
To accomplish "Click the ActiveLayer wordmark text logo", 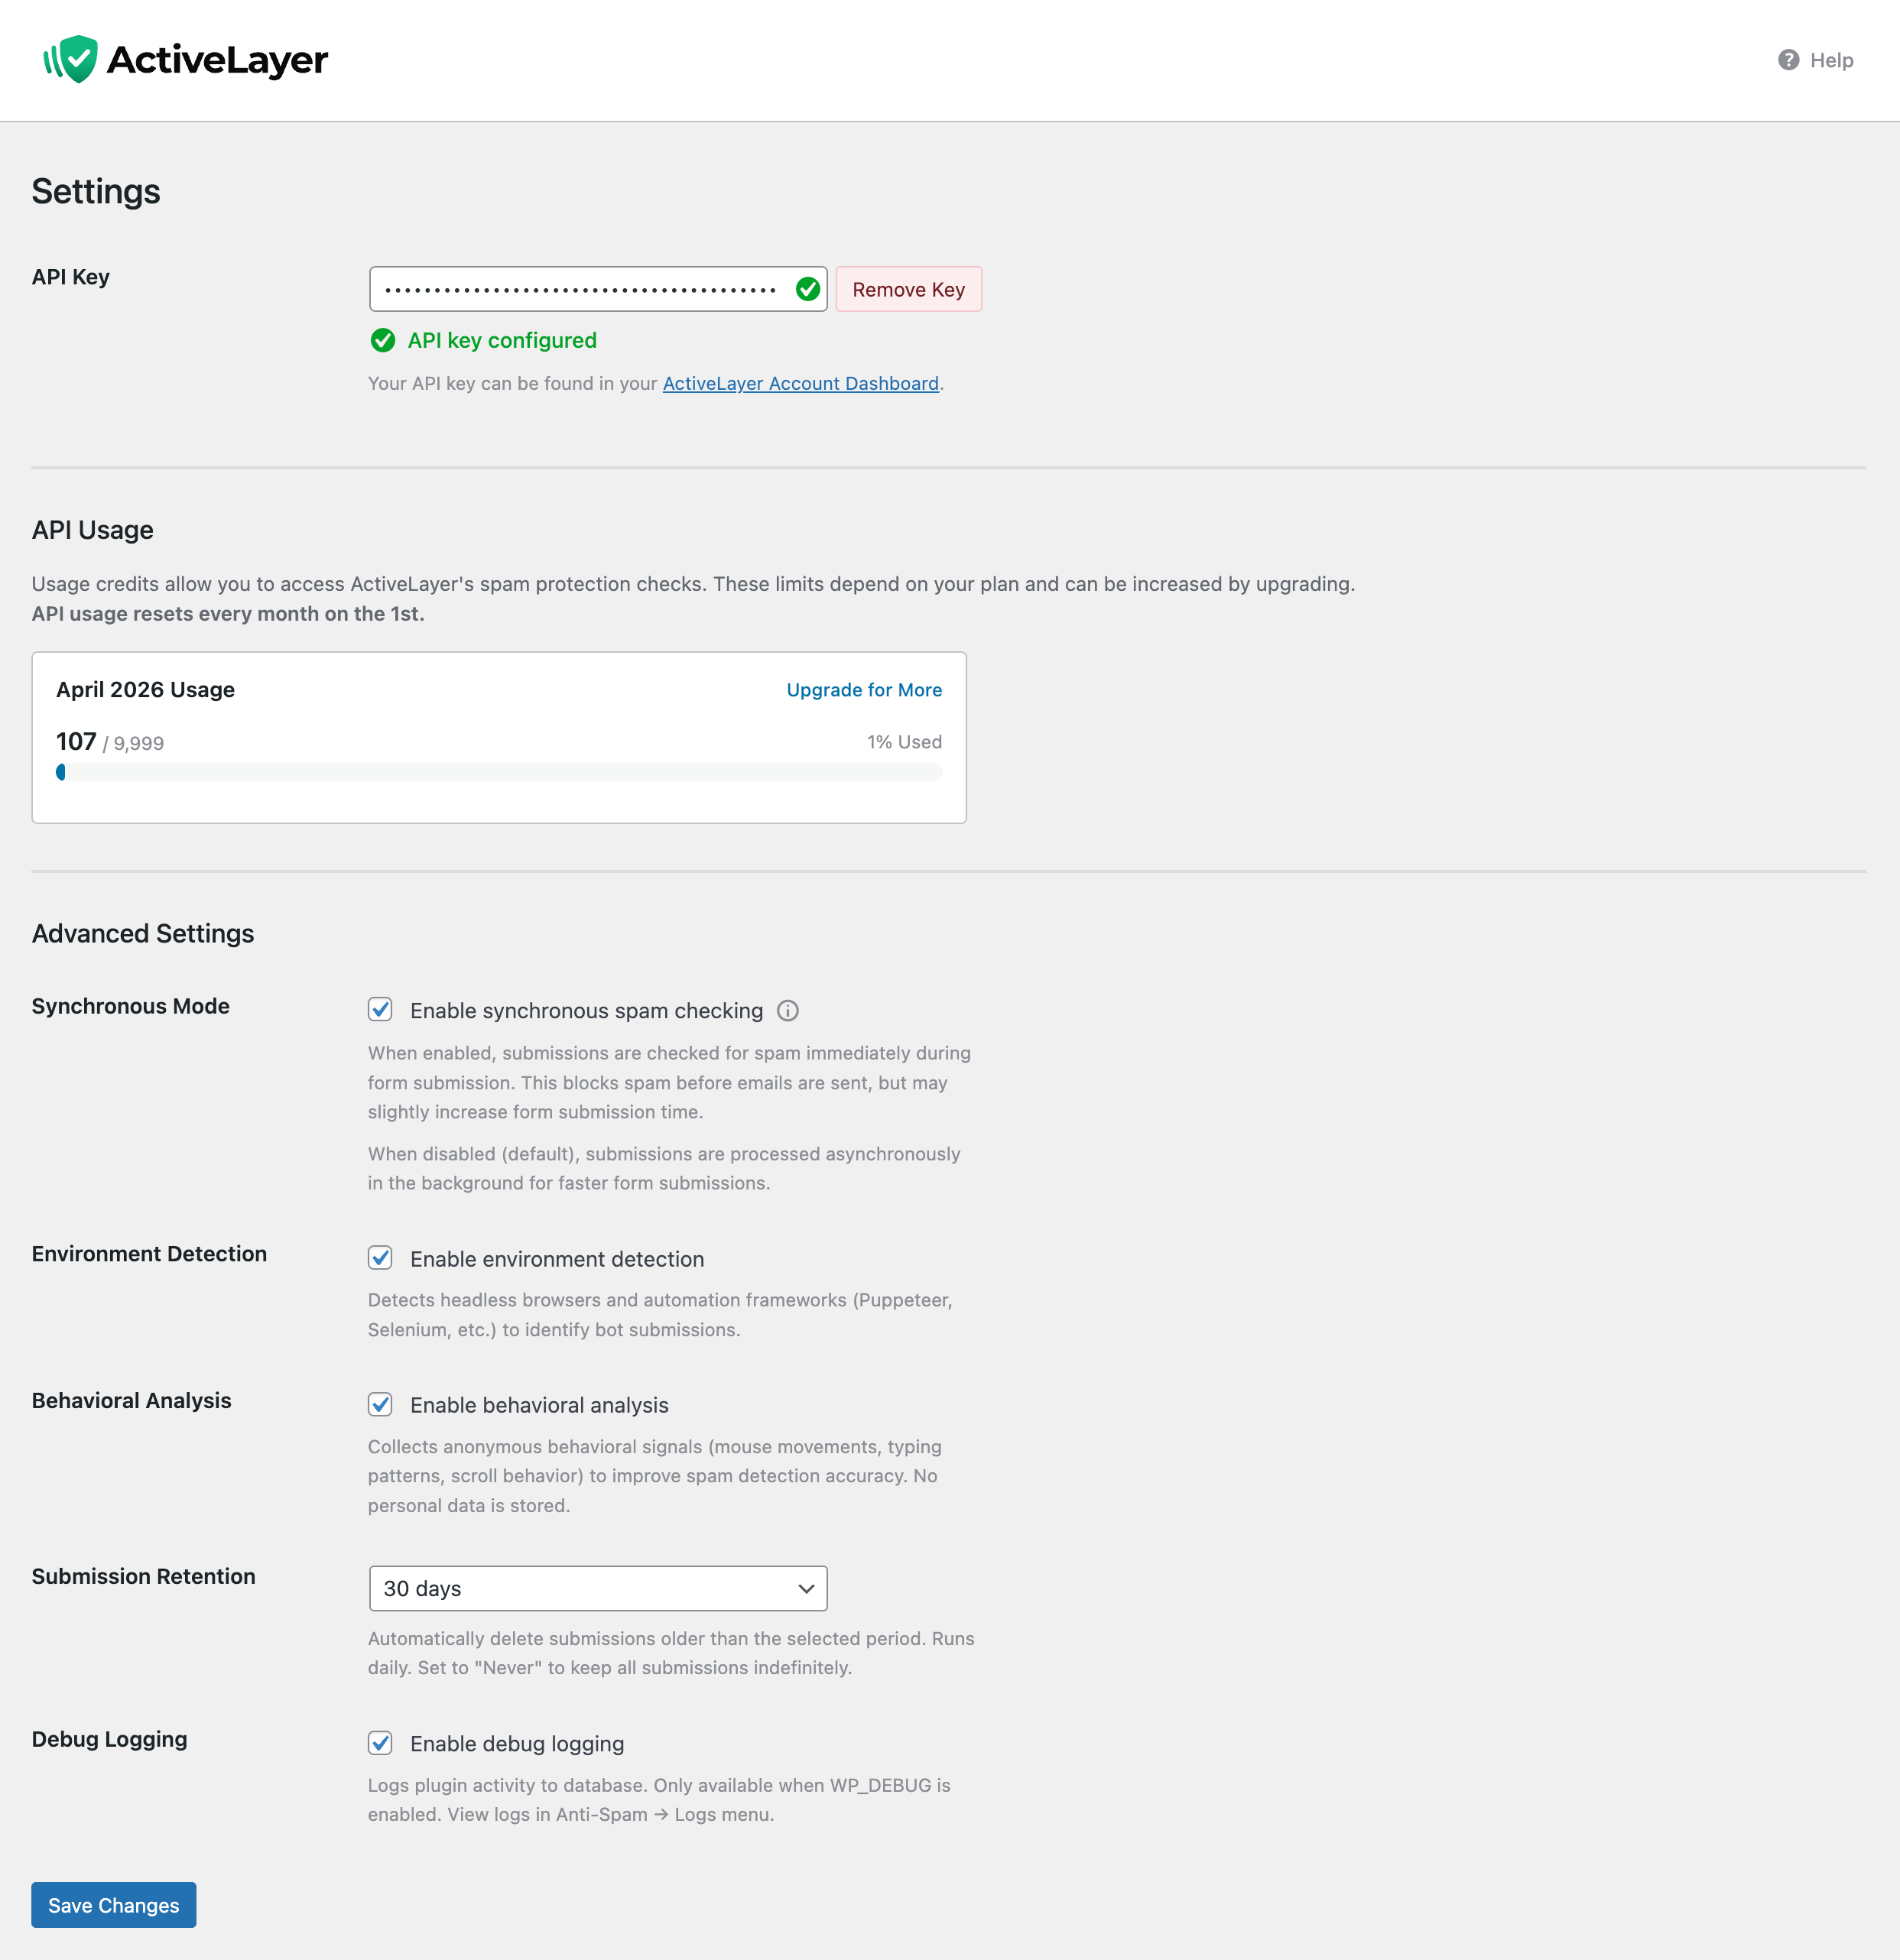I will coord(217,60).
